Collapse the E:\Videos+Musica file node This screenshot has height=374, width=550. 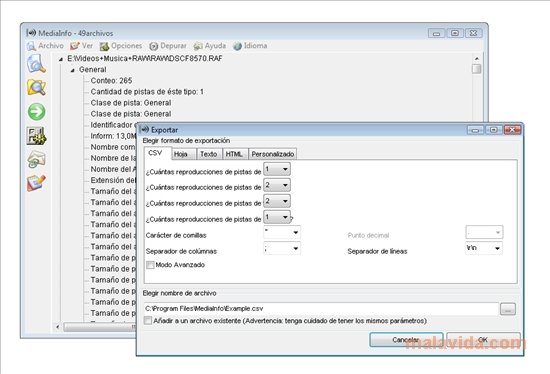61,59
